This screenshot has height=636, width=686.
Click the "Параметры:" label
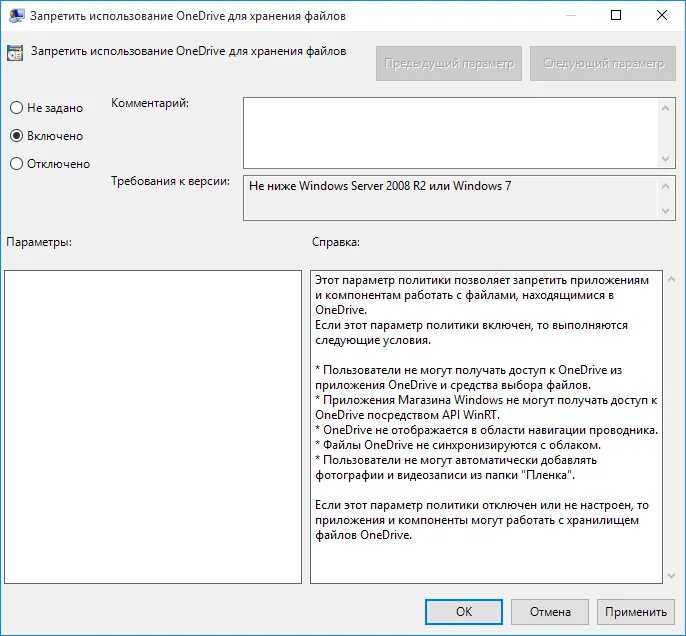(x=39, y=242)
